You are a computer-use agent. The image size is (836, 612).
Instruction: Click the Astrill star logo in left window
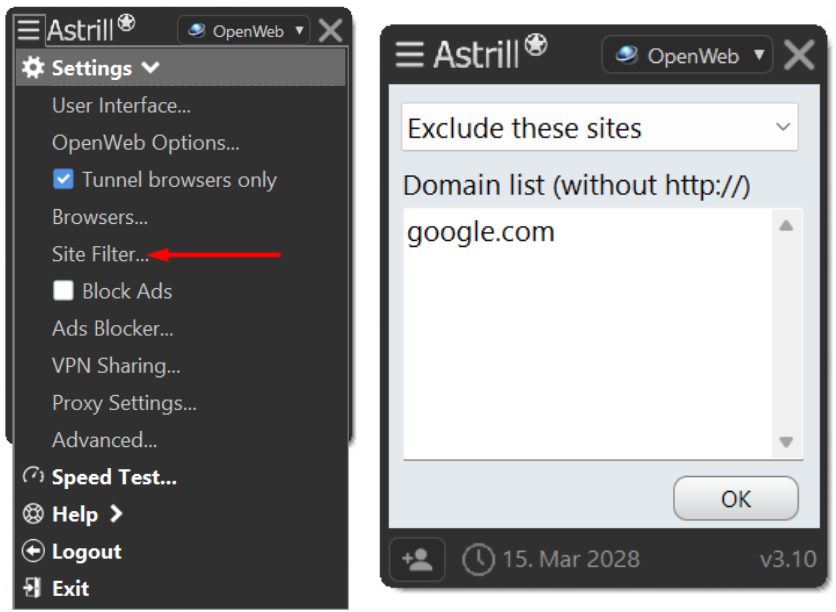pos(126,23)
